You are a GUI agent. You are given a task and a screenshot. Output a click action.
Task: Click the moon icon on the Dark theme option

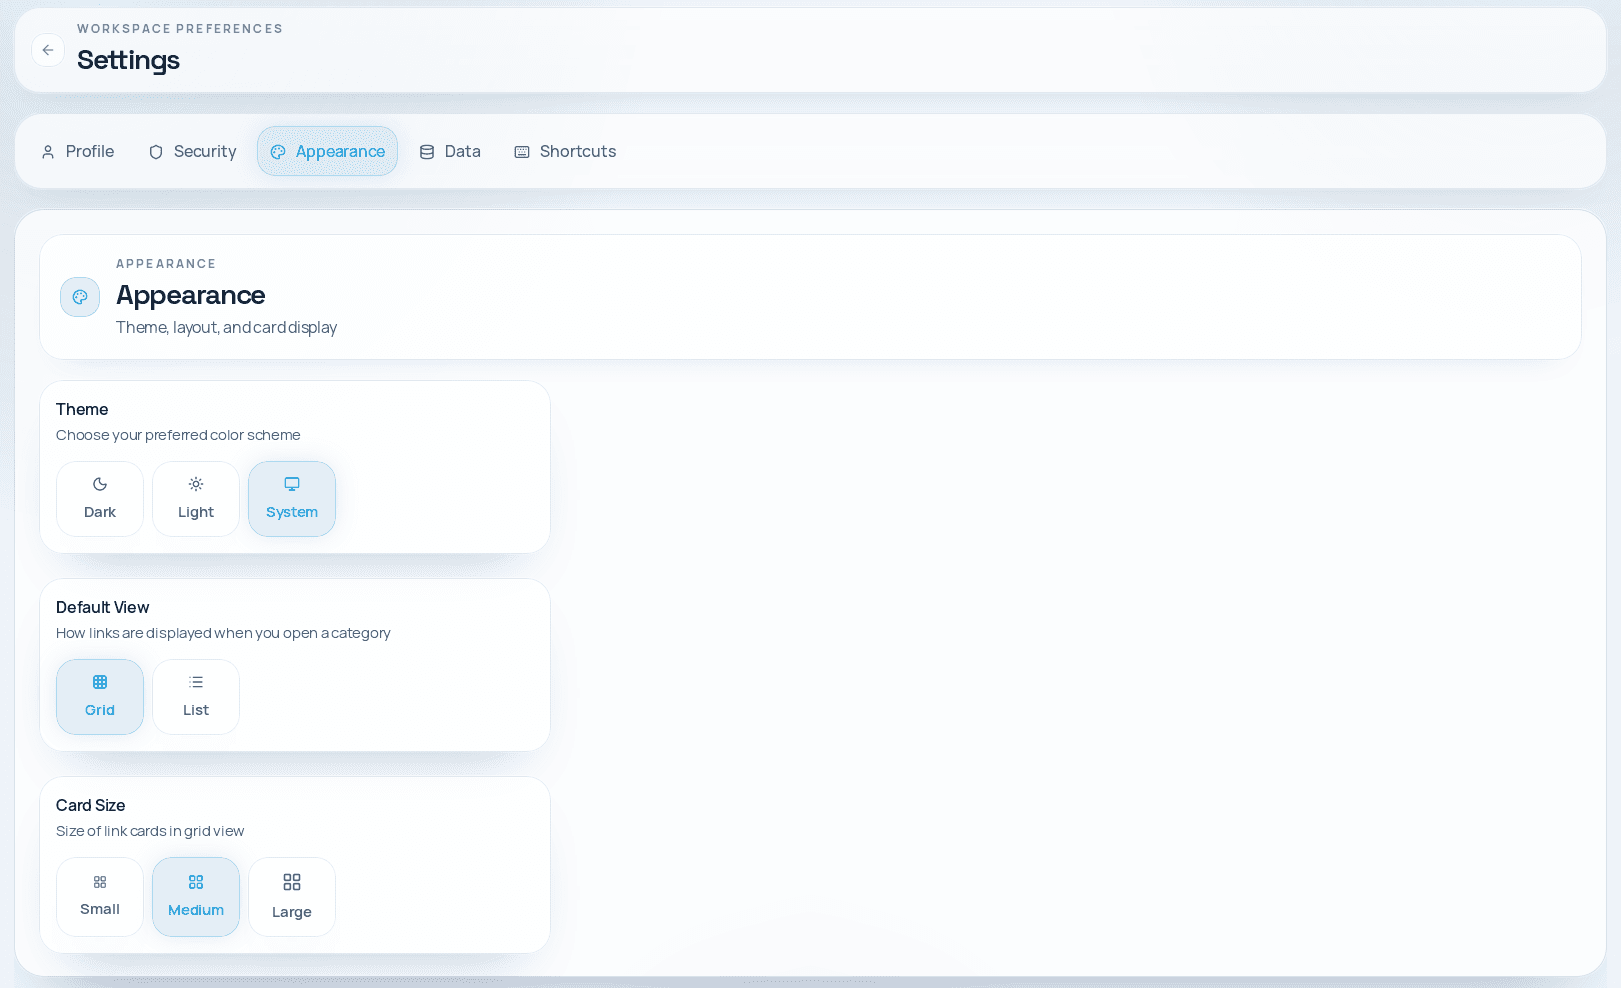100,484
